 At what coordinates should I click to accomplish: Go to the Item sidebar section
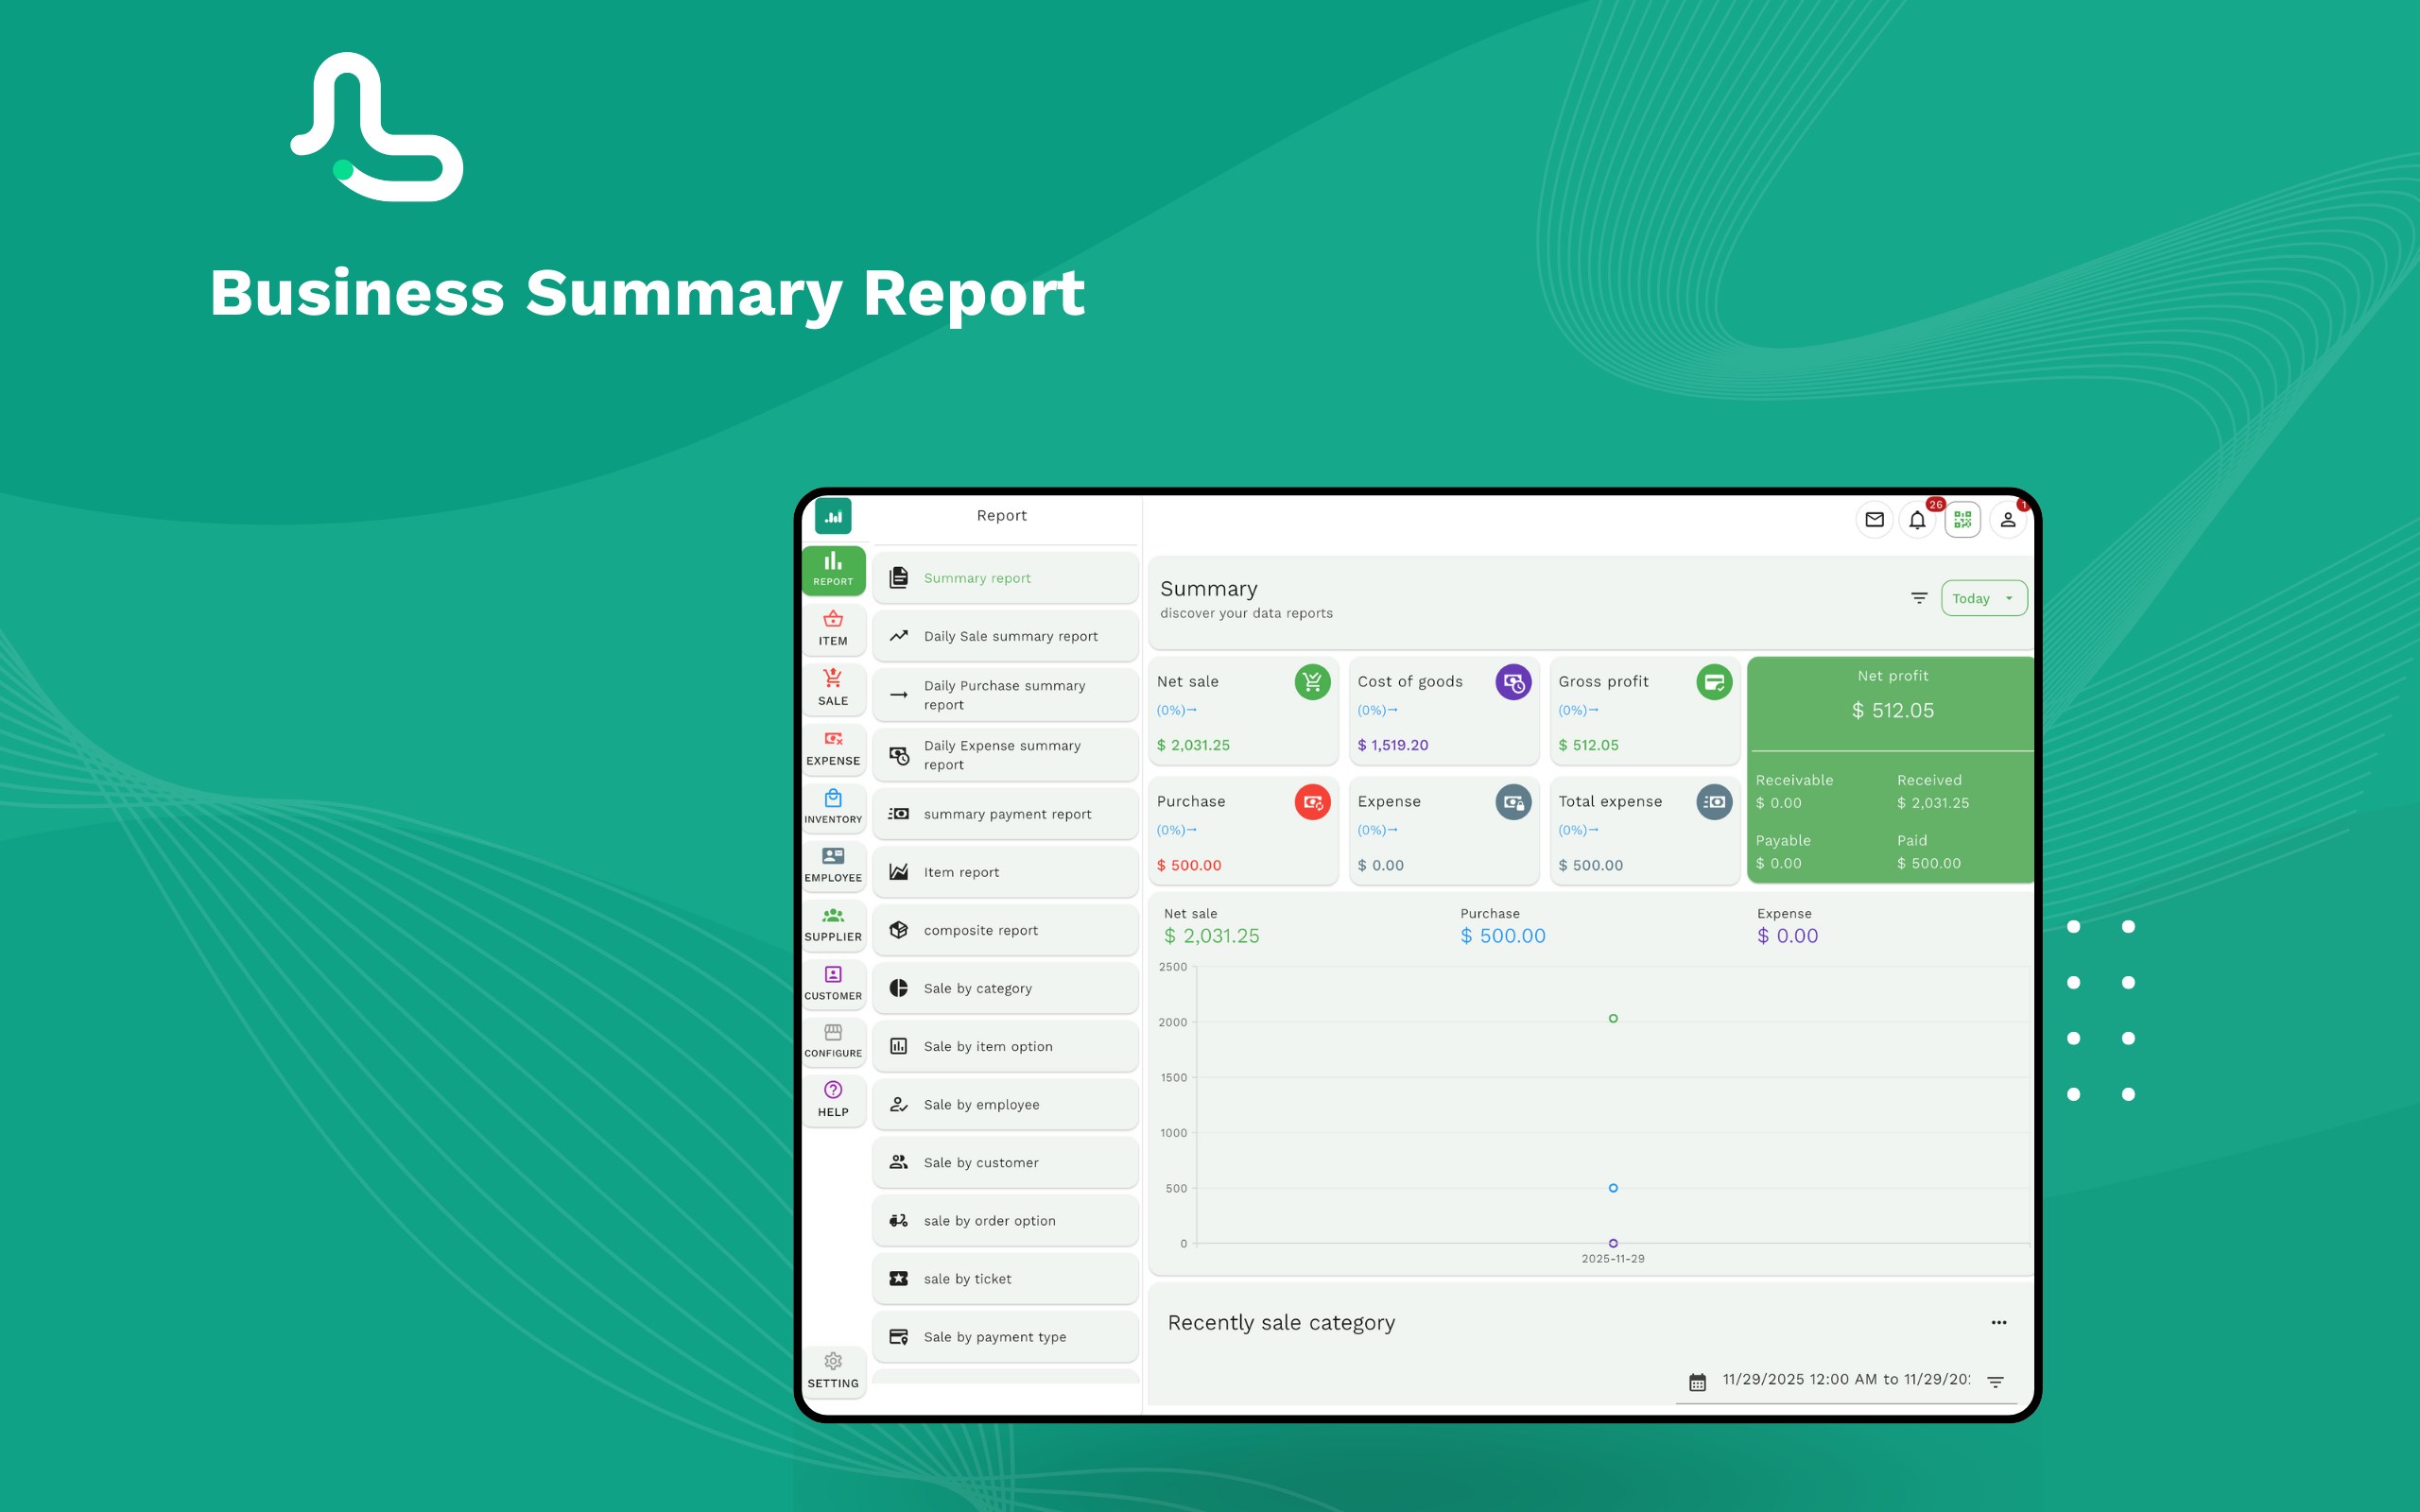point(833,630)
